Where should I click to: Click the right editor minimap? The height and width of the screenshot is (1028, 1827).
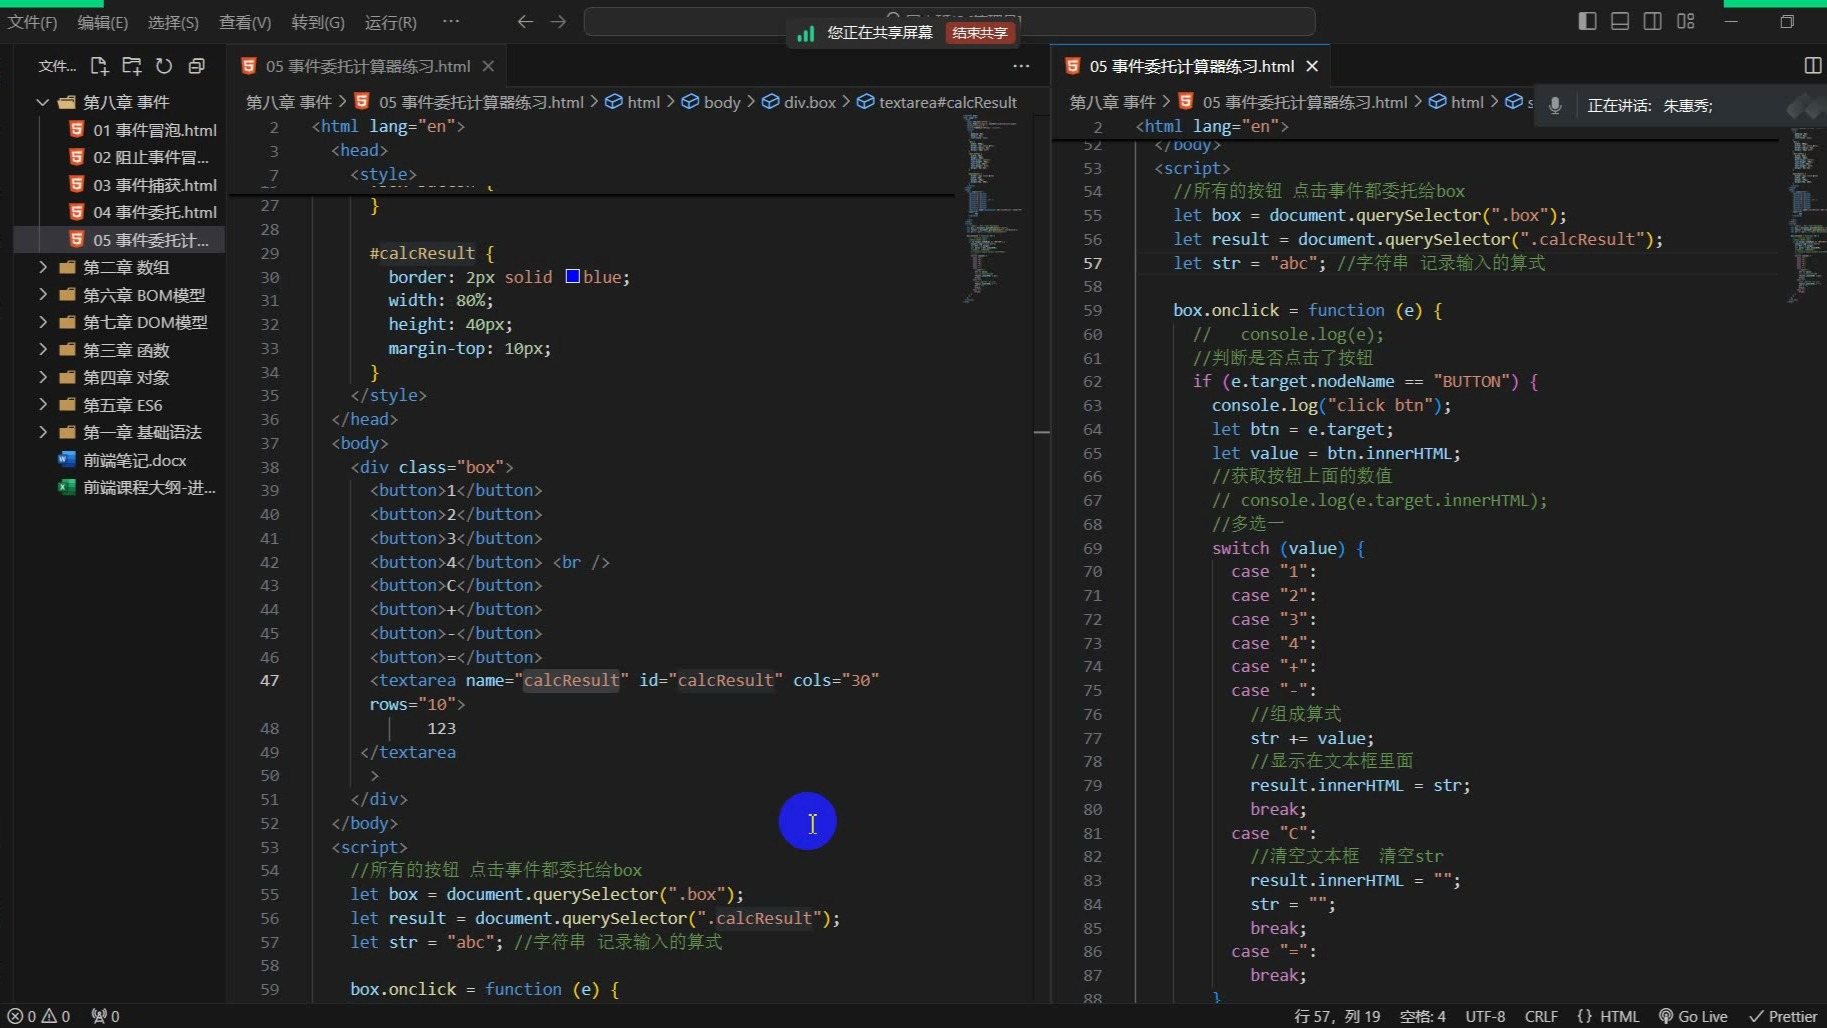point(1805,215)
